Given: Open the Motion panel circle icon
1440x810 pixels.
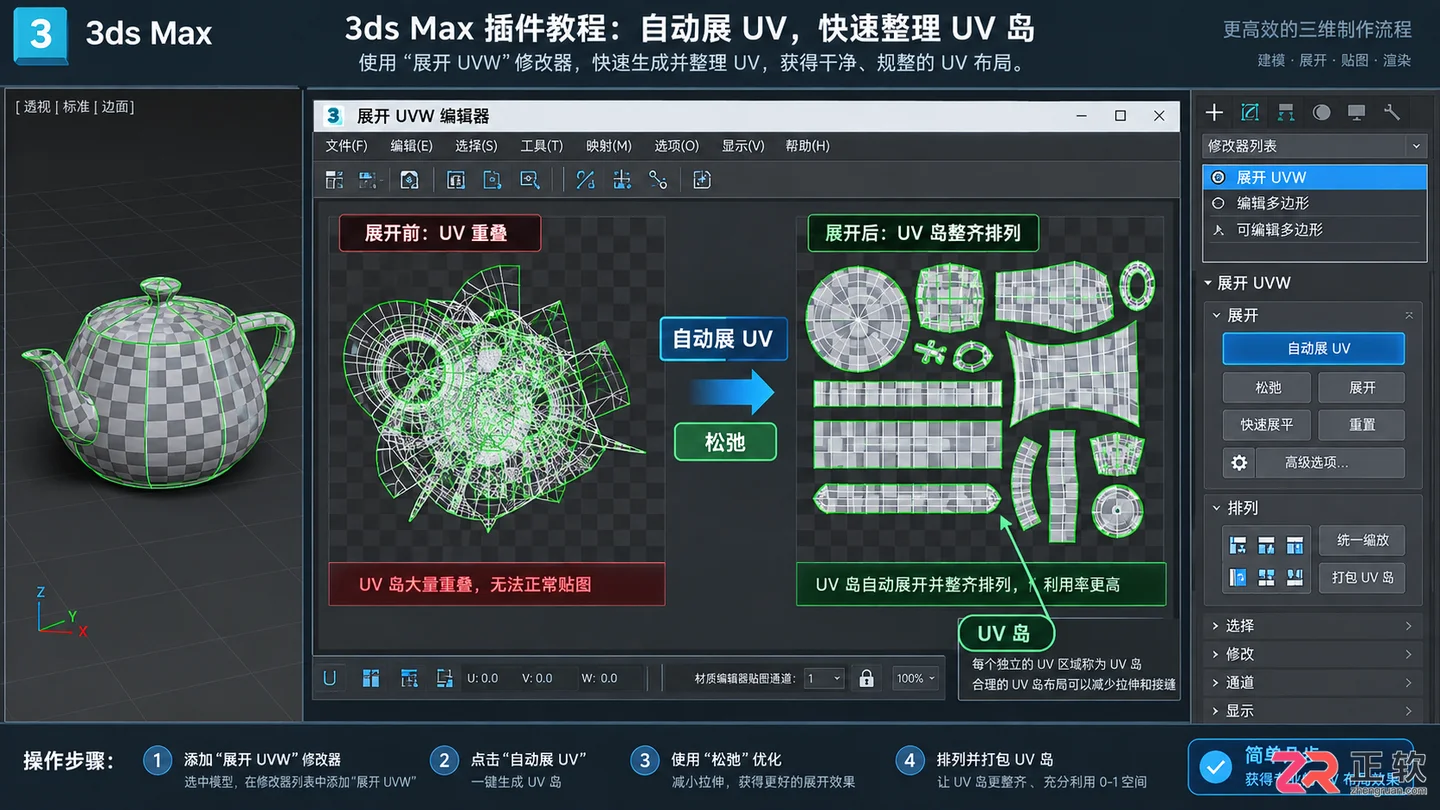Looking at the screenshot, I should point(1321,112).
